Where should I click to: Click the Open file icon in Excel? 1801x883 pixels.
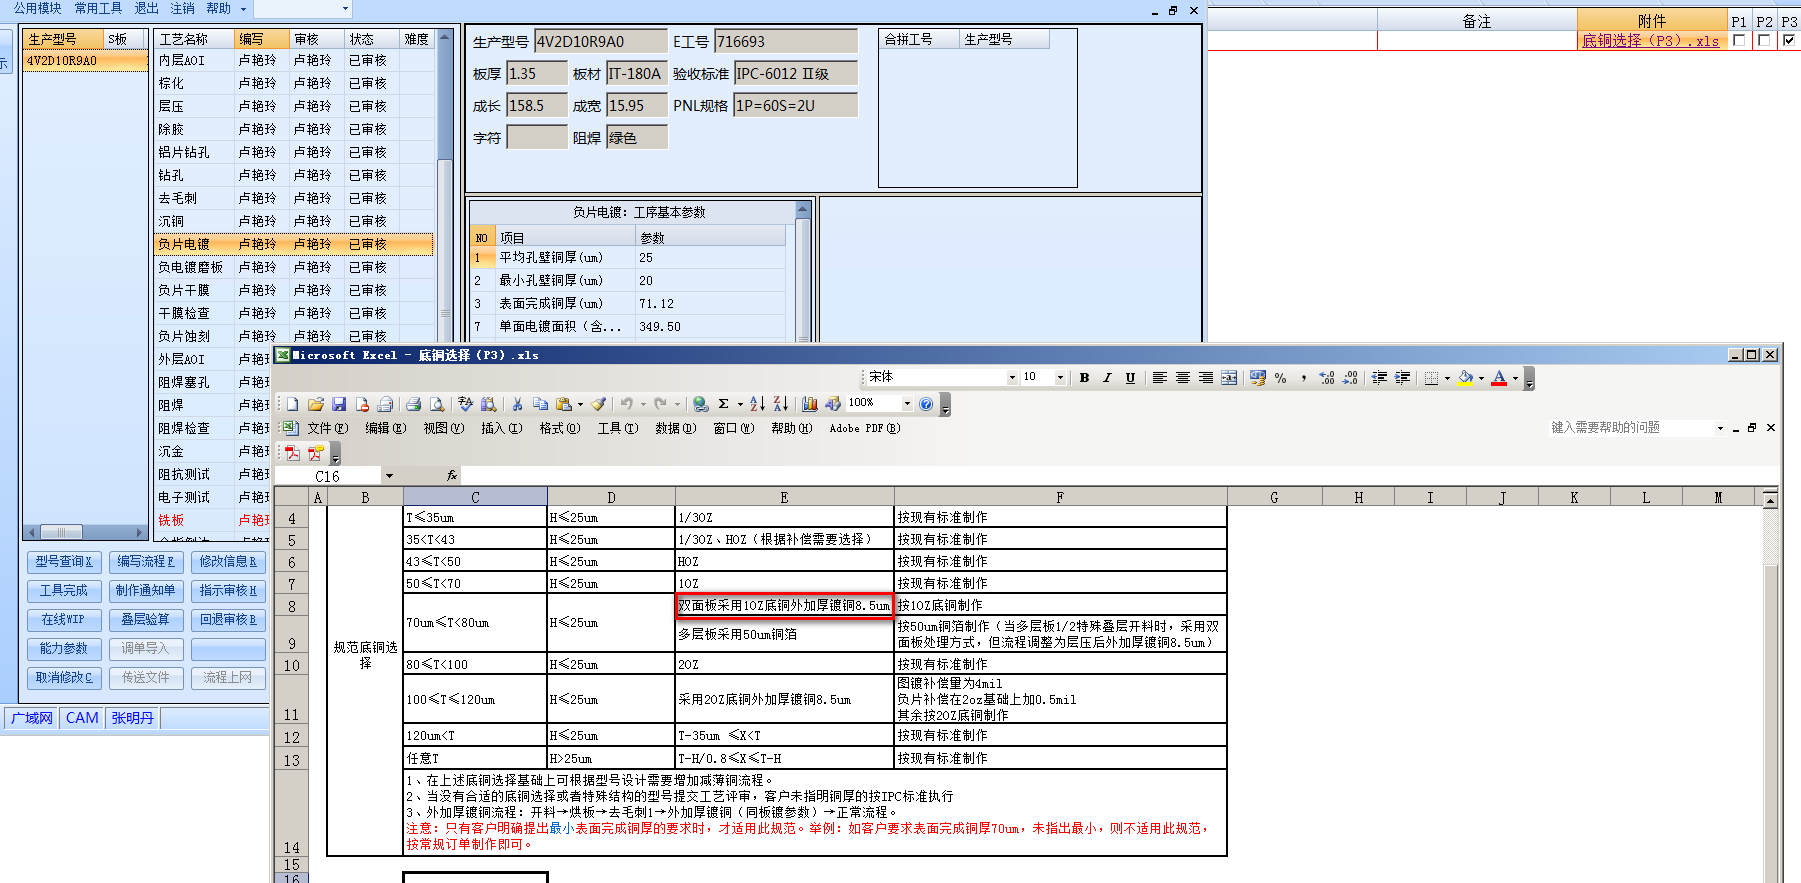pyautogui.click(x=316, y=404)
